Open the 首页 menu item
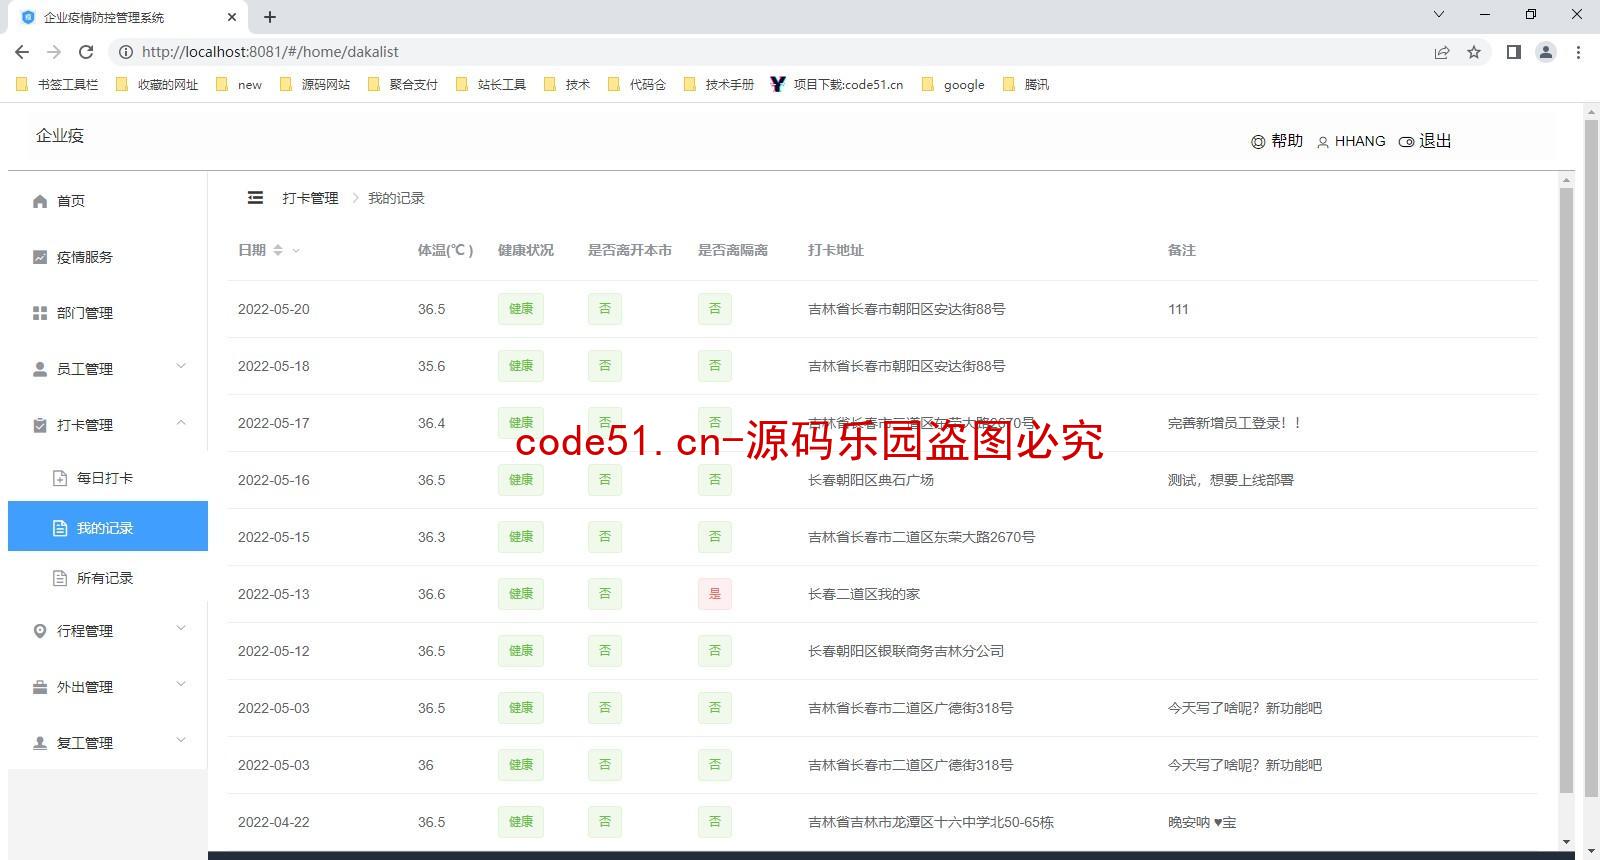Screen dimensions: 1600x860 [108, 201]
